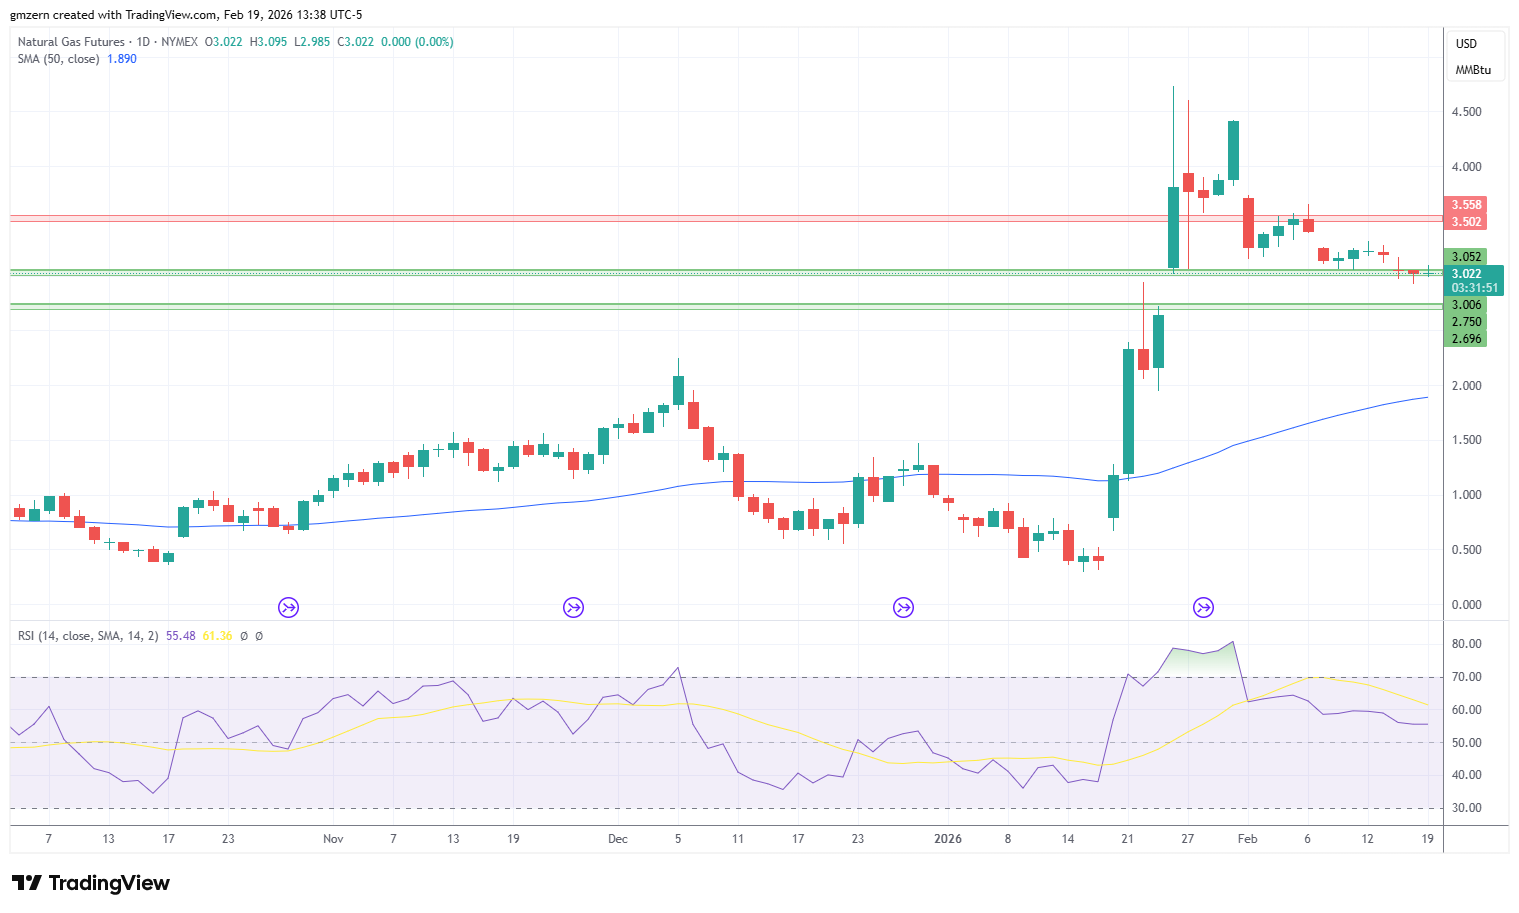This screenshot has width=1519, height=913.
Task: Click the RSI 70.00 axis level
Action: coord(1467,677)
